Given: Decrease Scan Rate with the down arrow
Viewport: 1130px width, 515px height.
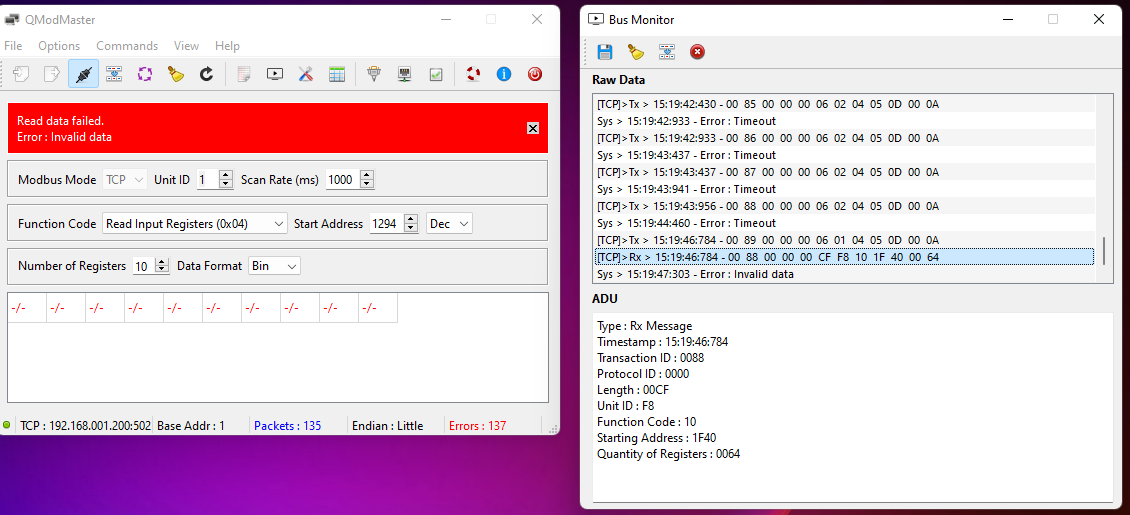Looking at the screenshot, I should [367, 184].
